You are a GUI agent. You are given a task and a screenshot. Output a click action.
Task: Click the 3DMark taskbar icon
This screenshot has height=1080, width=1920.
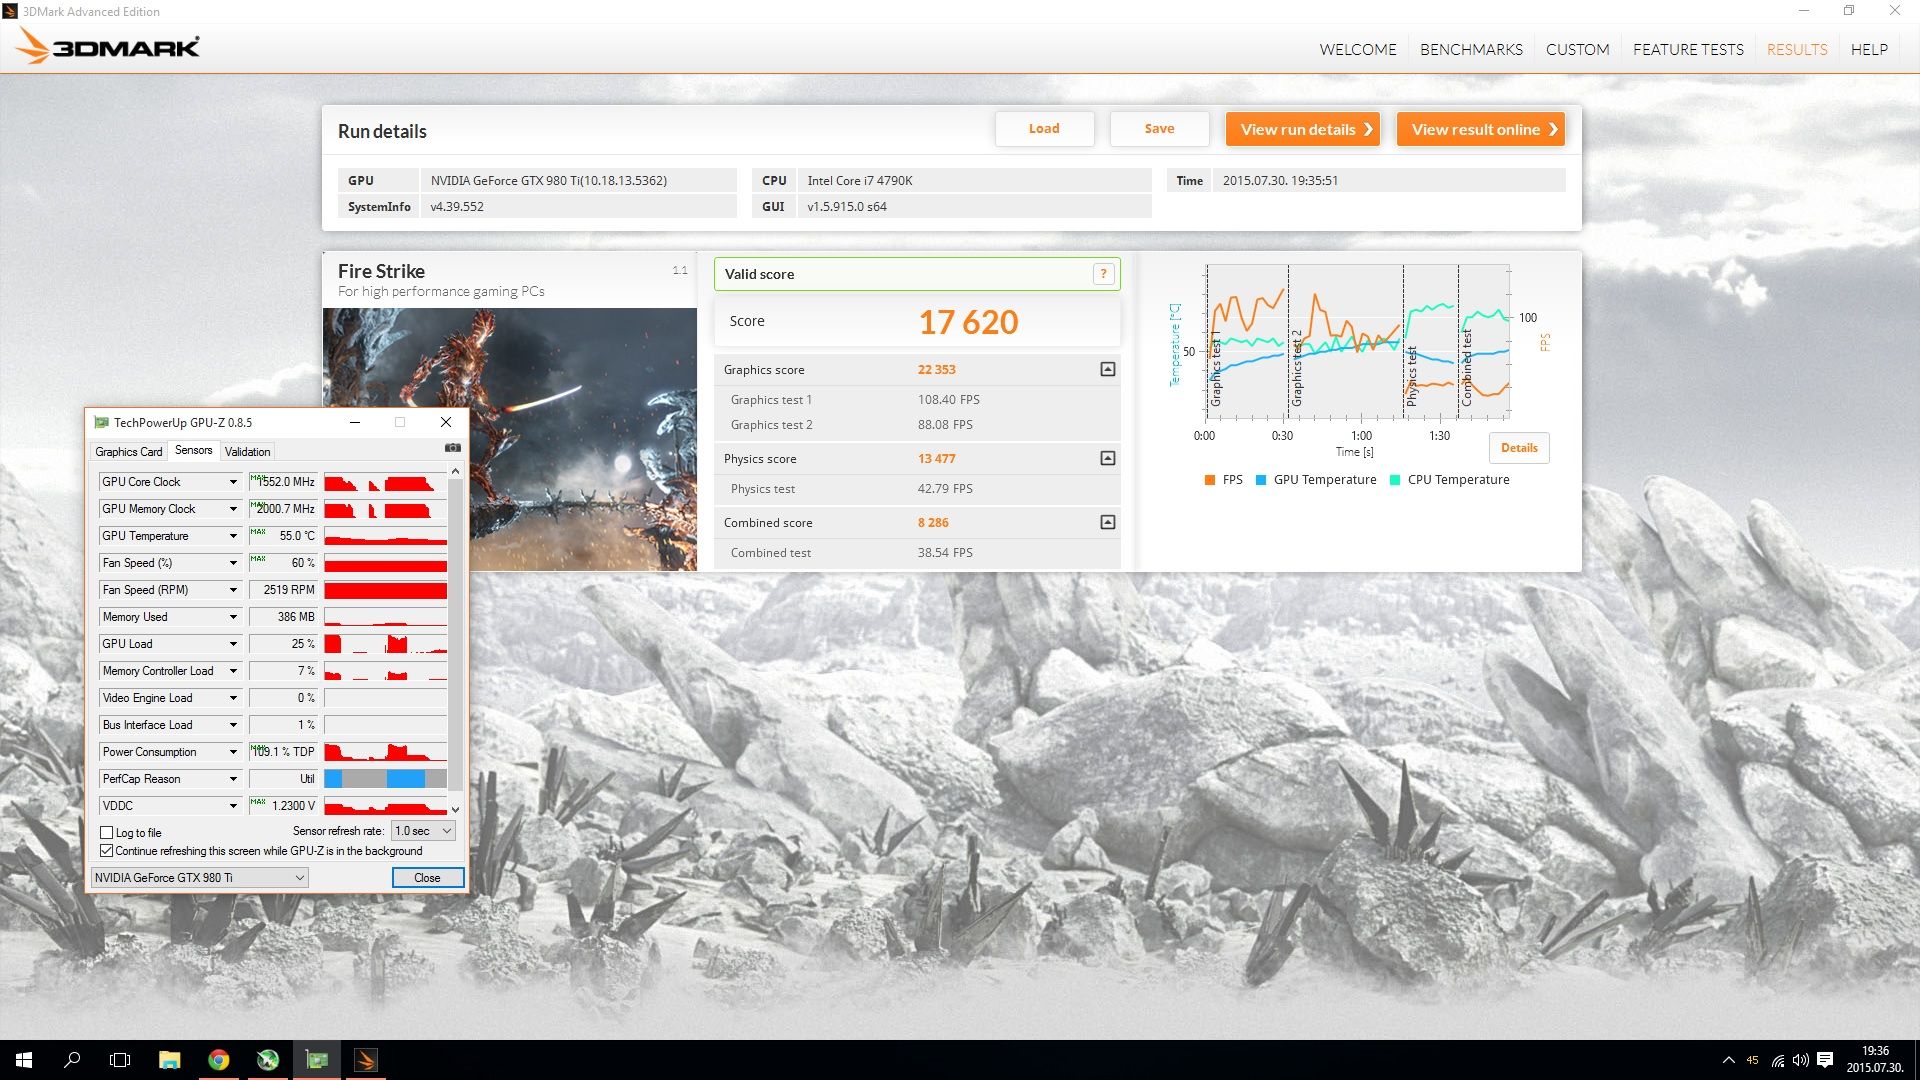tap(366, 1060)
